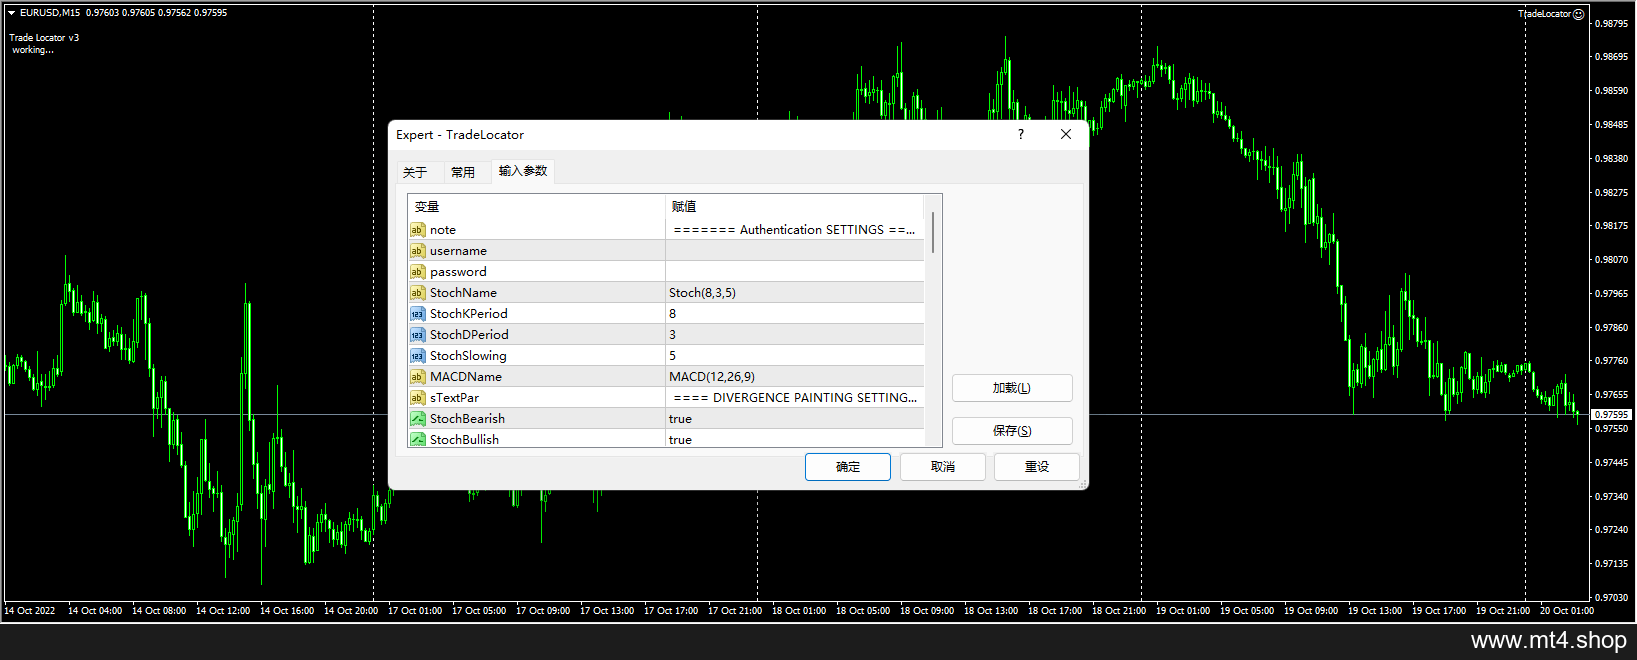Click the 保存(S) button

[1012, 431]
